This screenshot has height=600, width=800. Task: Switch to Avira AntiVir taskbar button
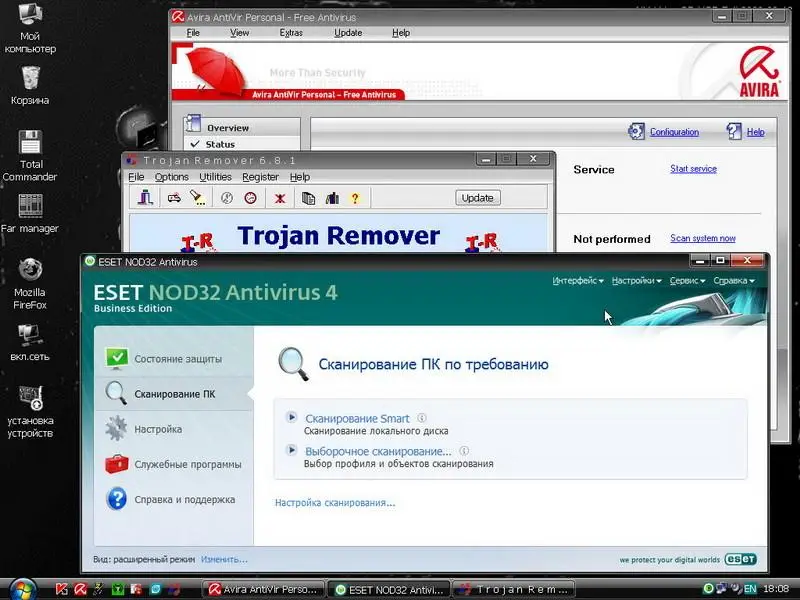(x=263, y=589)
